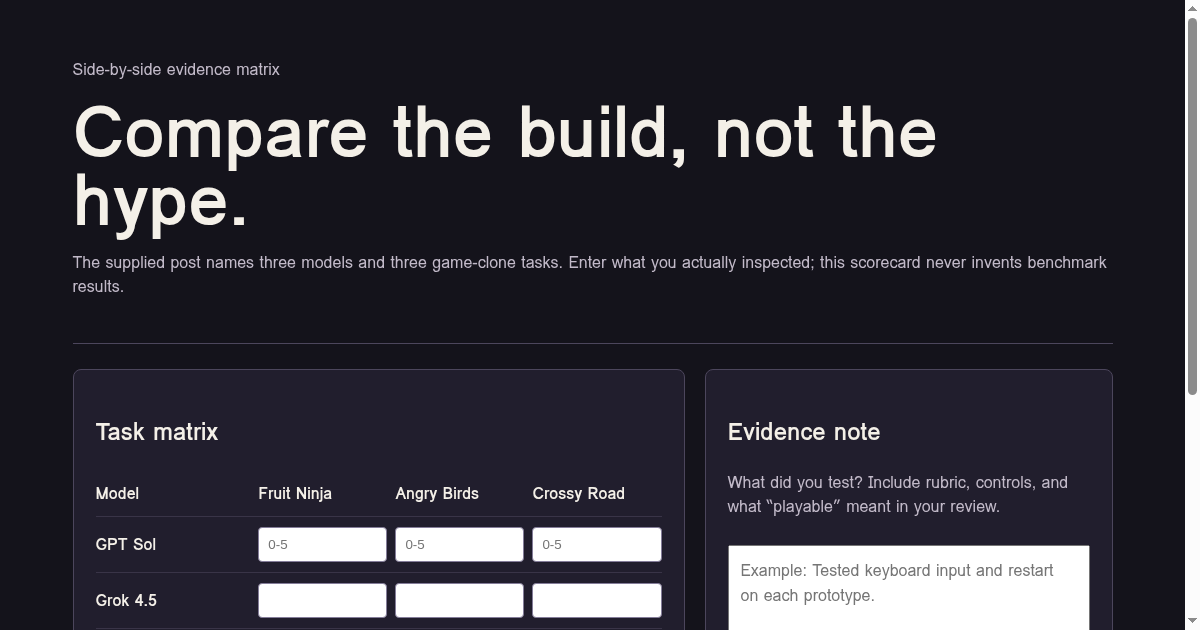Click the "Model" column header

(x=117, y=493)
